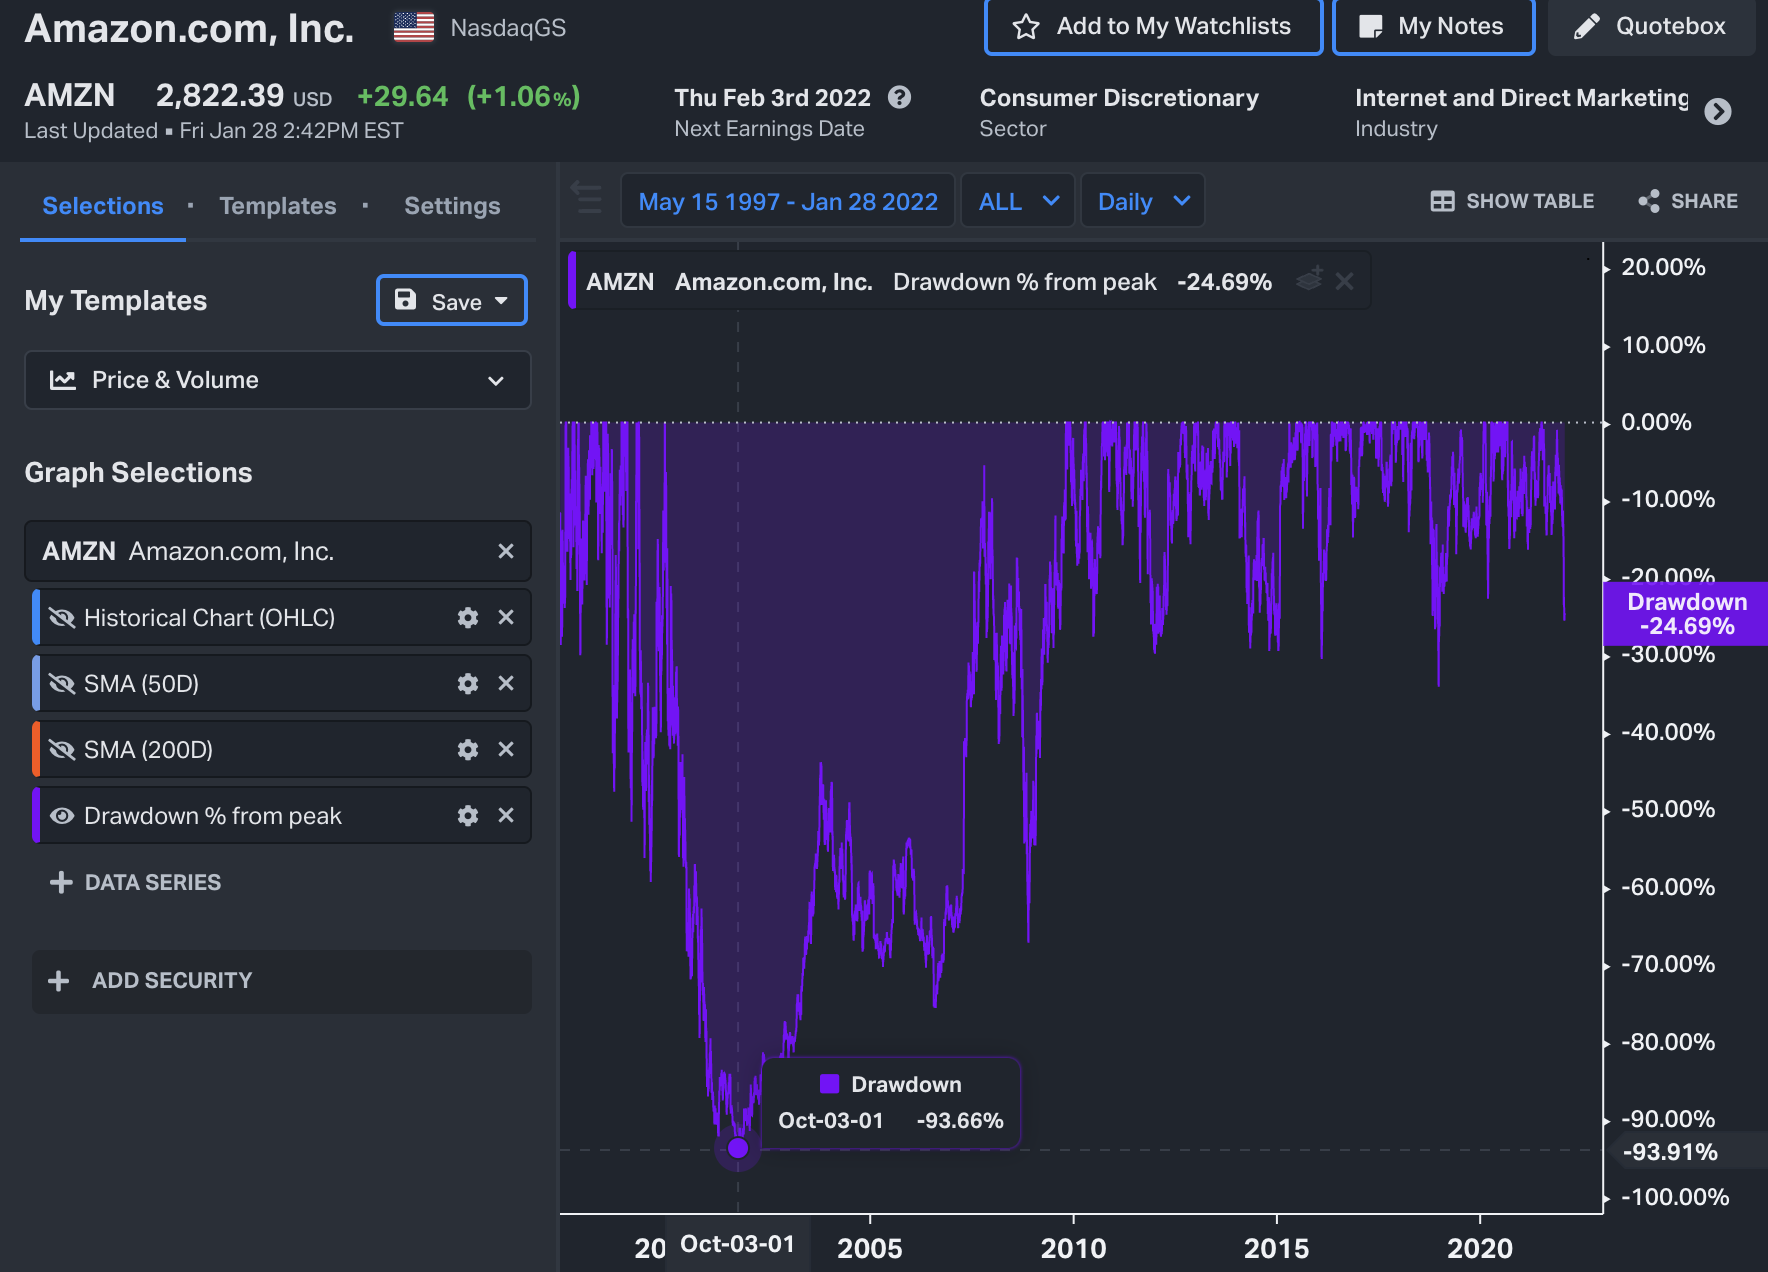Switch to the Settings tab
Viewport: 1768px width, 1272px height.
[451, 206]
